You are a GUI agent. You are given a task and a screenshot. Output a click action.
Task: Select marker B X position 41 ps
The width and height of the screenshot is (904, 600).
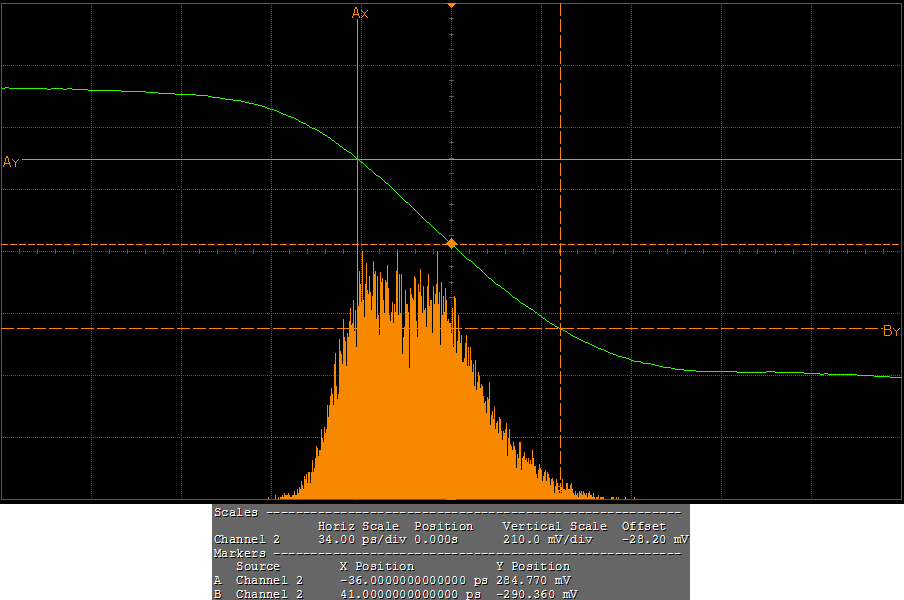412,594
